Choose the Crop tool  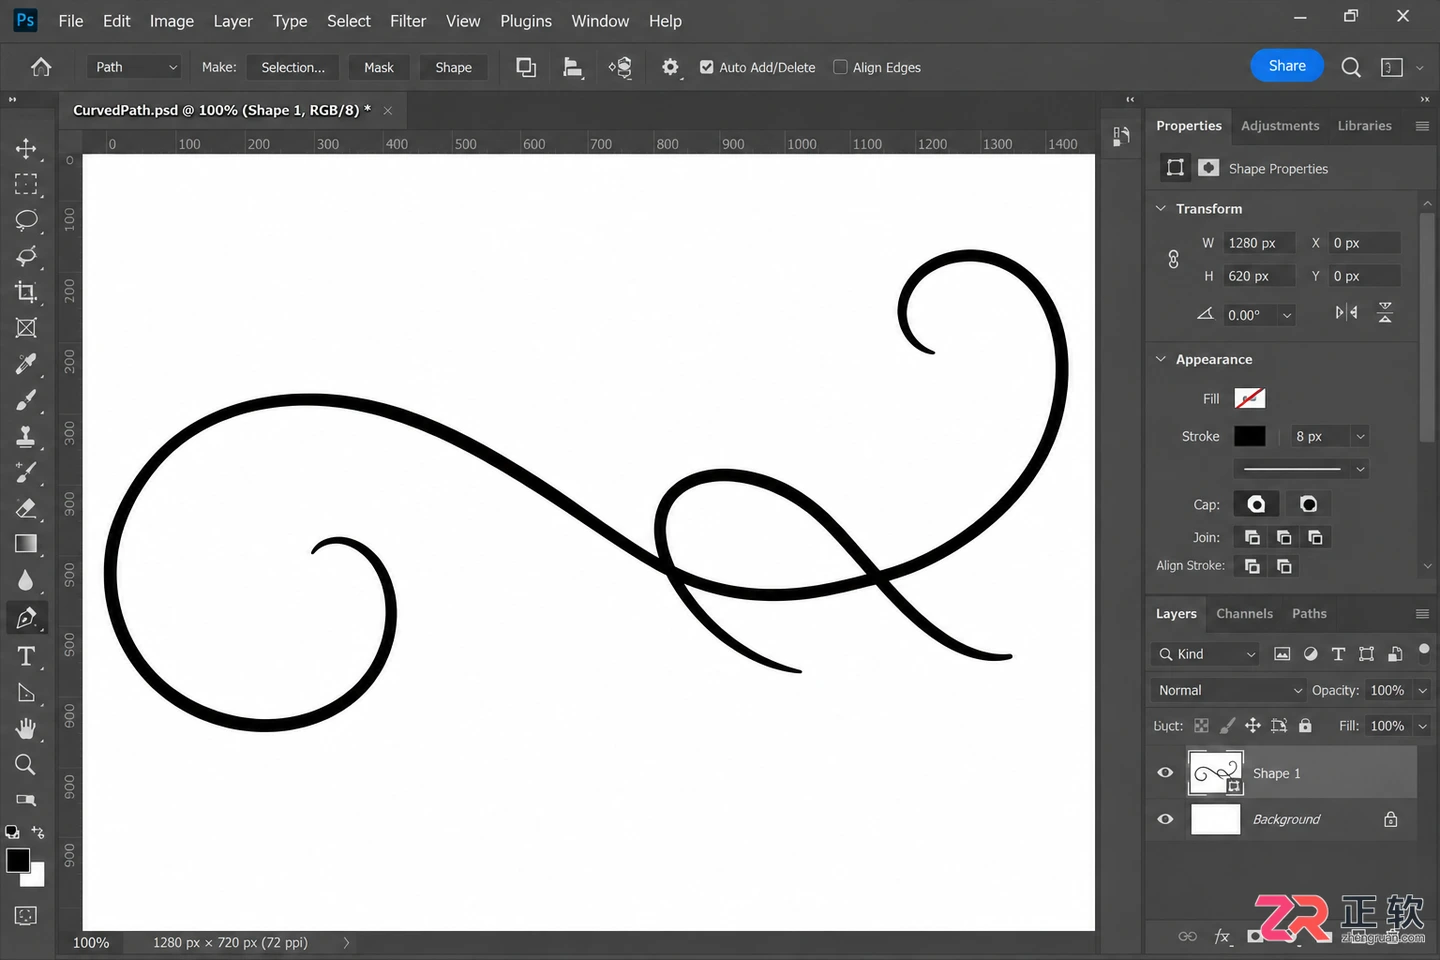coord(26,292)
